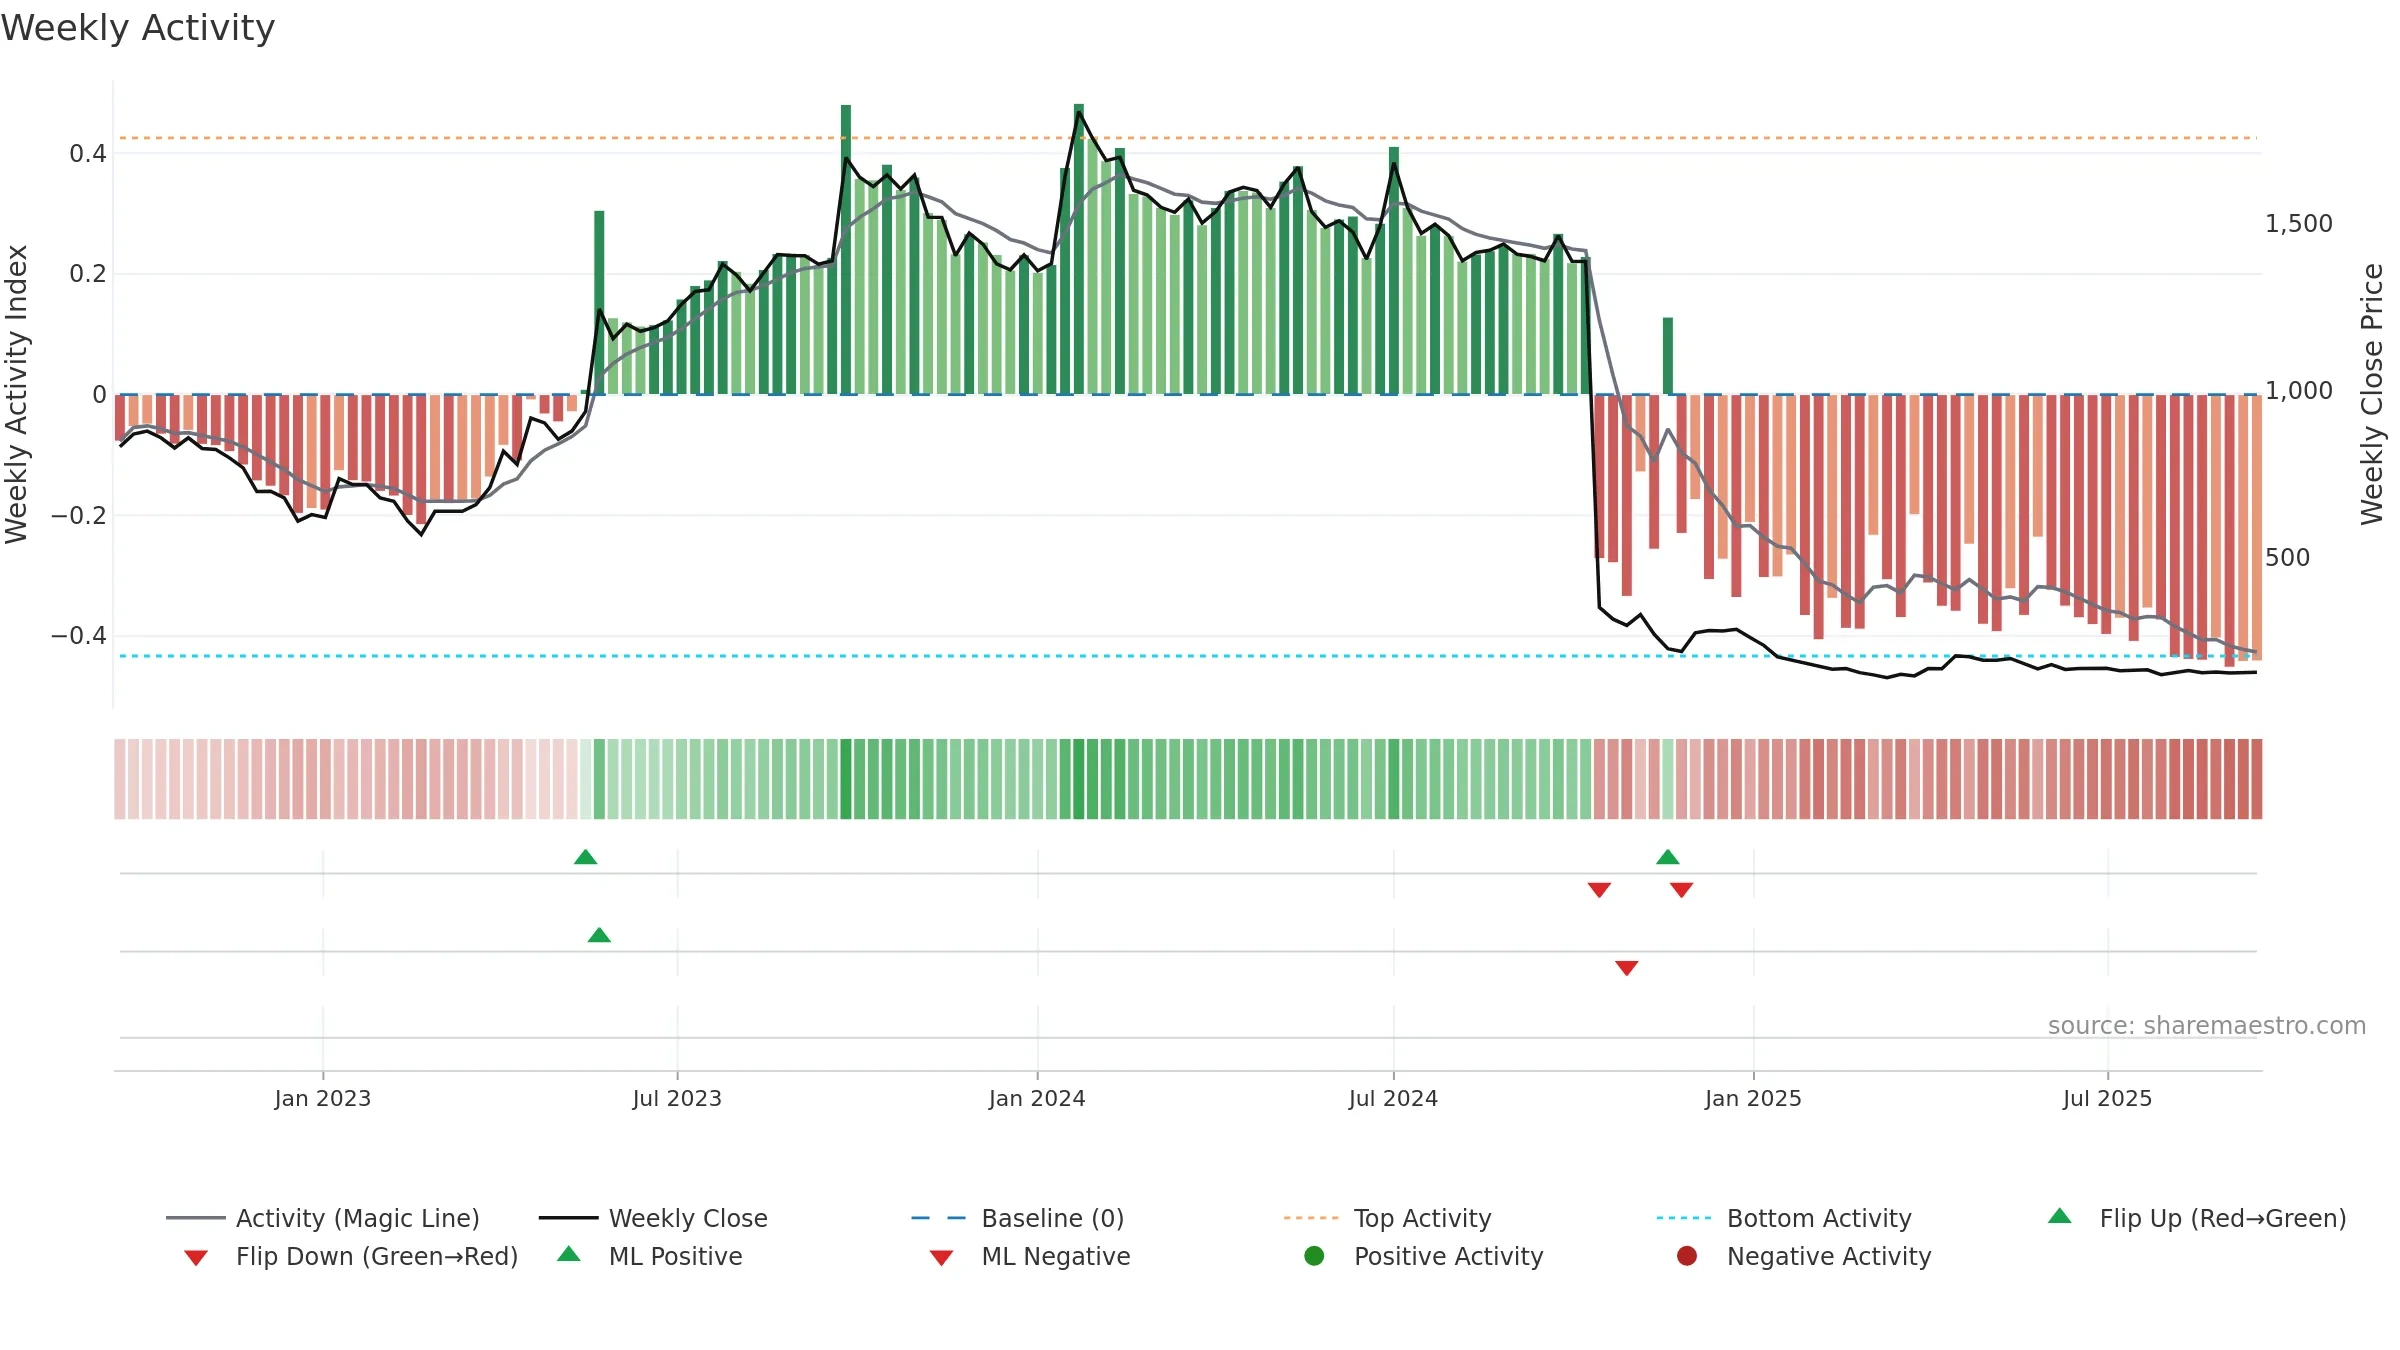Toggle Baseline (0) legend entry

click(1018, 1218)
